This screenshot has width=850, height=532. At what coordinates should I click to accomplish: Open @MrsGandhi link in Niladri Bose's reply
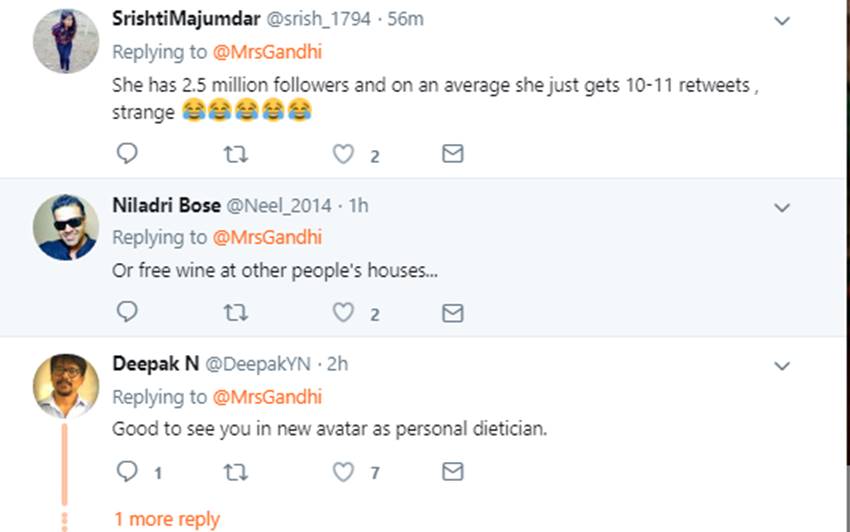[267, 238]
